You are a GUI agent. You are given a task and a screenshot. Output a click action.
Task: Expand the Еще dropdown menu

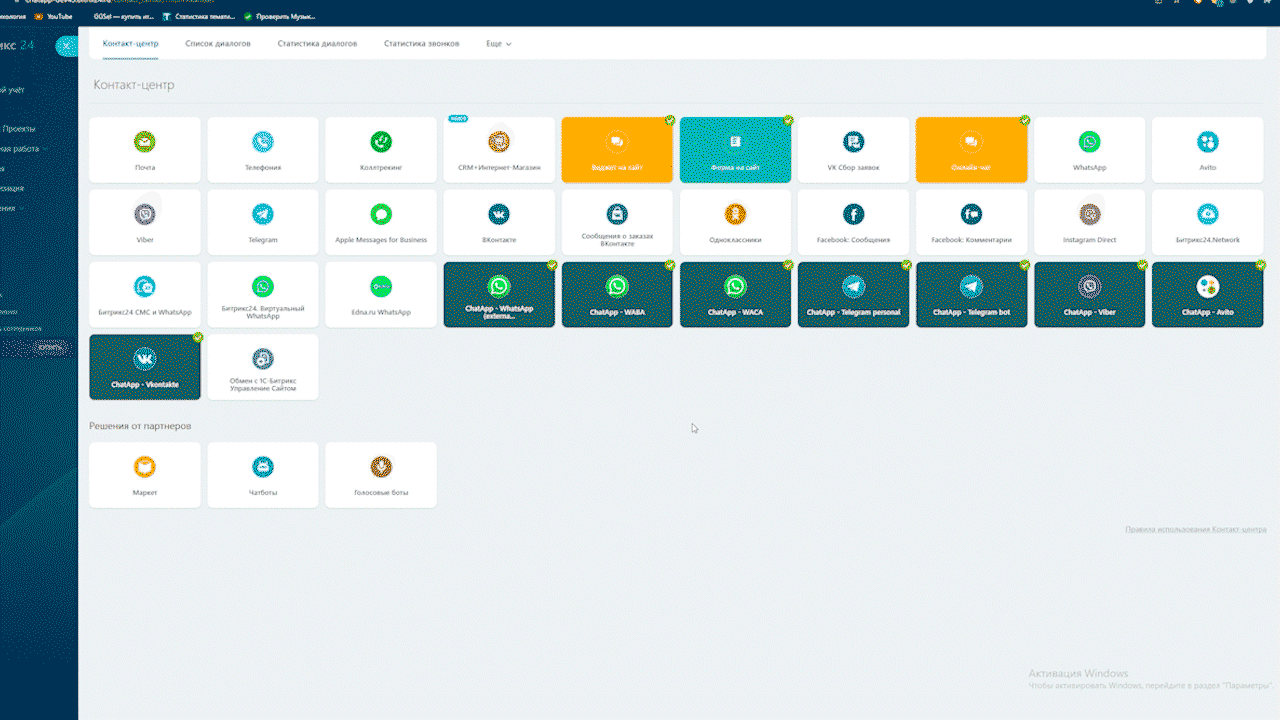pos(499,44)
